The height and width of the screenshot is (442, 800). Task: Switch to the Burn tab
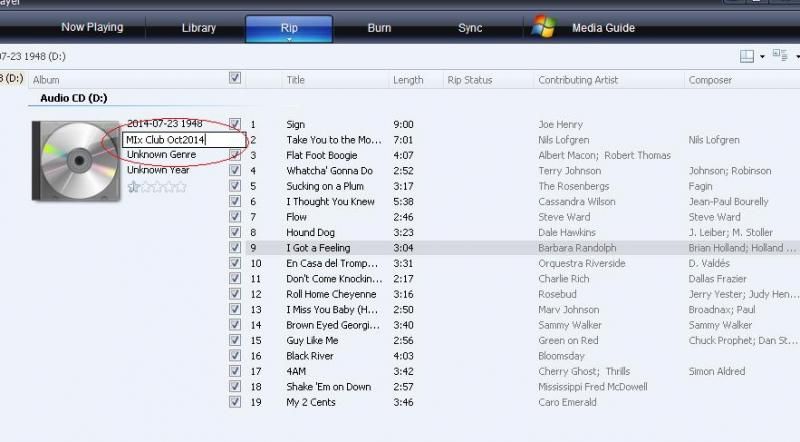point(379,28)
